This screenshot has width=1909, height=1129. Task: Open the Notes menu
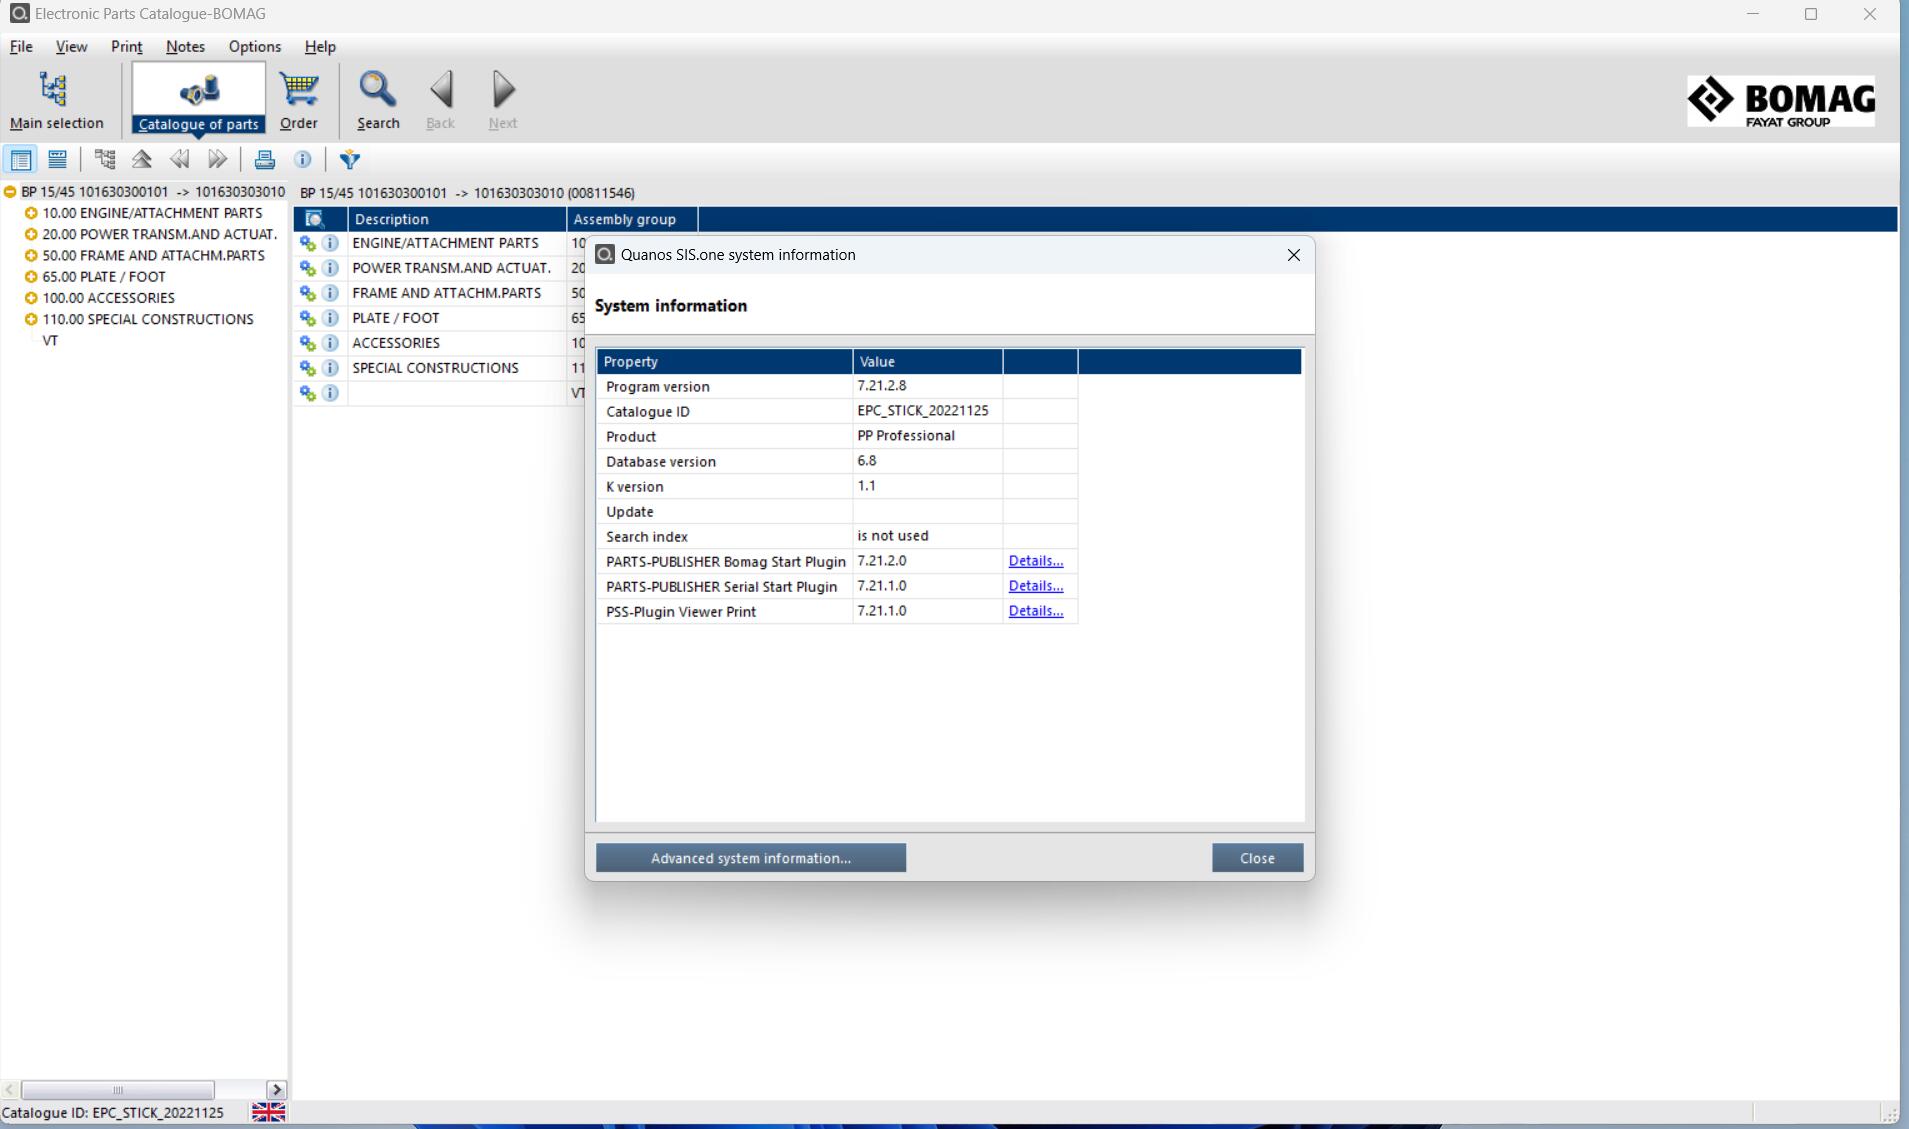185,46
